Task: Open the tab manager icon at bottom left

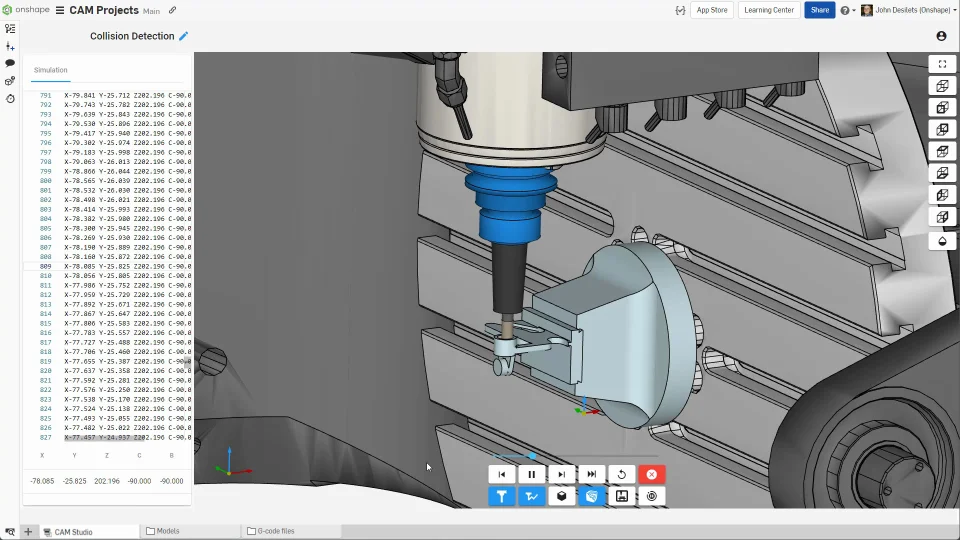Action: (10, 532)
